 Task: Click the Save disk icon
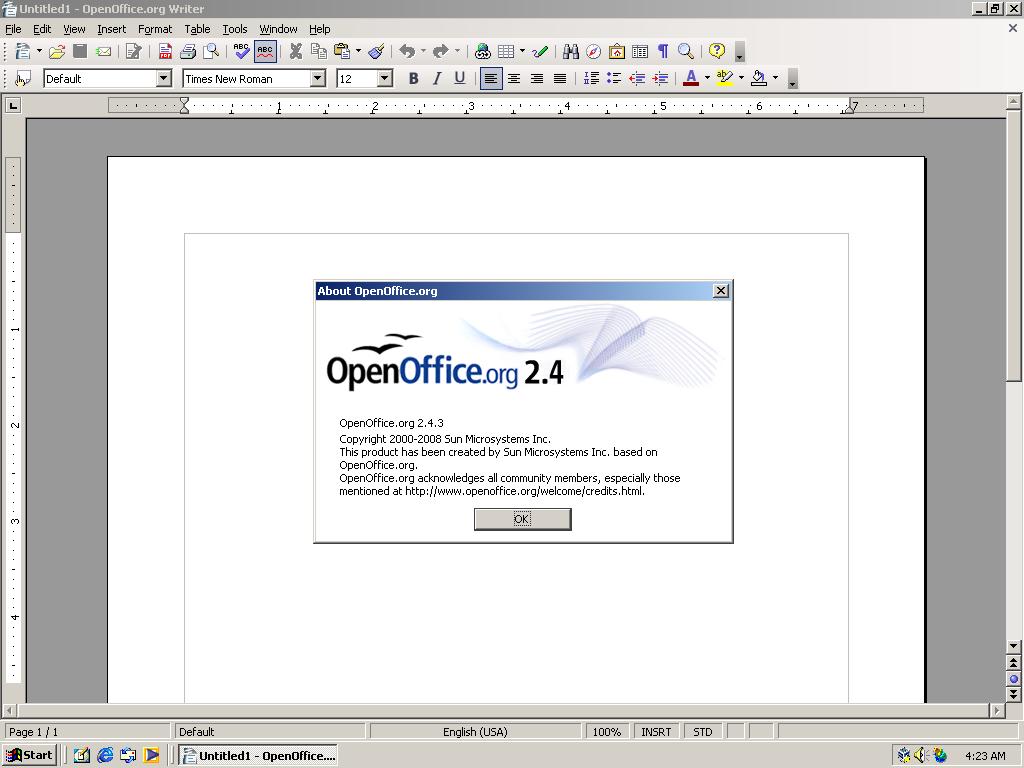click(80, 51)
